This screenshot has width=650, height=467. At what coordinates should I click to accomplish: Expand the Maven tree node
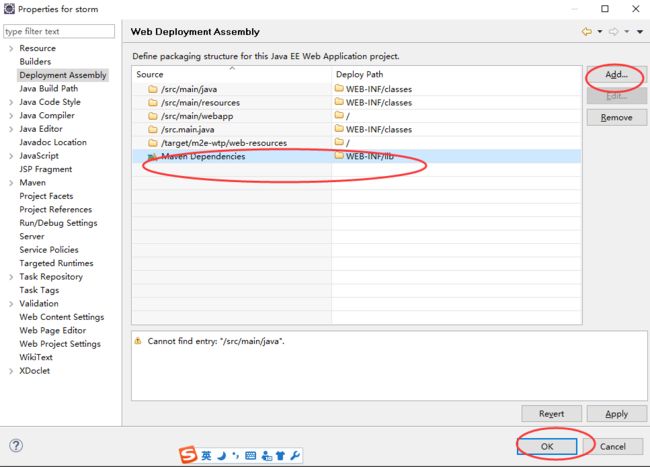(x=11, y=183)
